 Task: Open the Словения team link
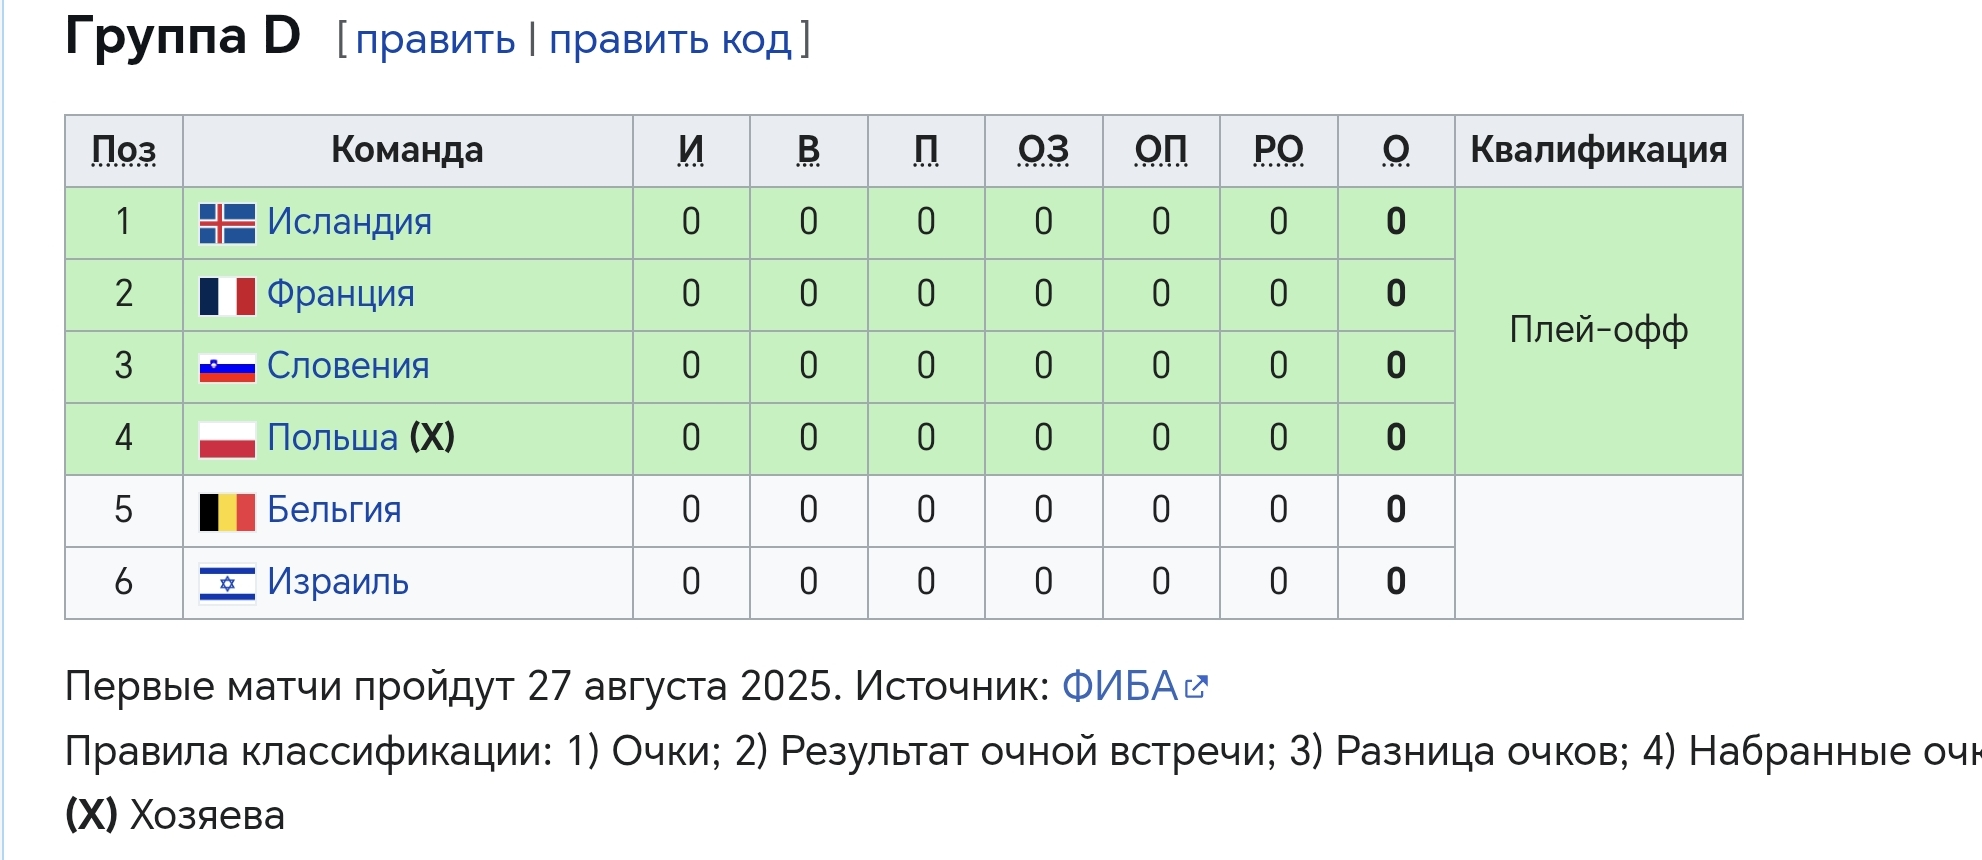(348, 366)
